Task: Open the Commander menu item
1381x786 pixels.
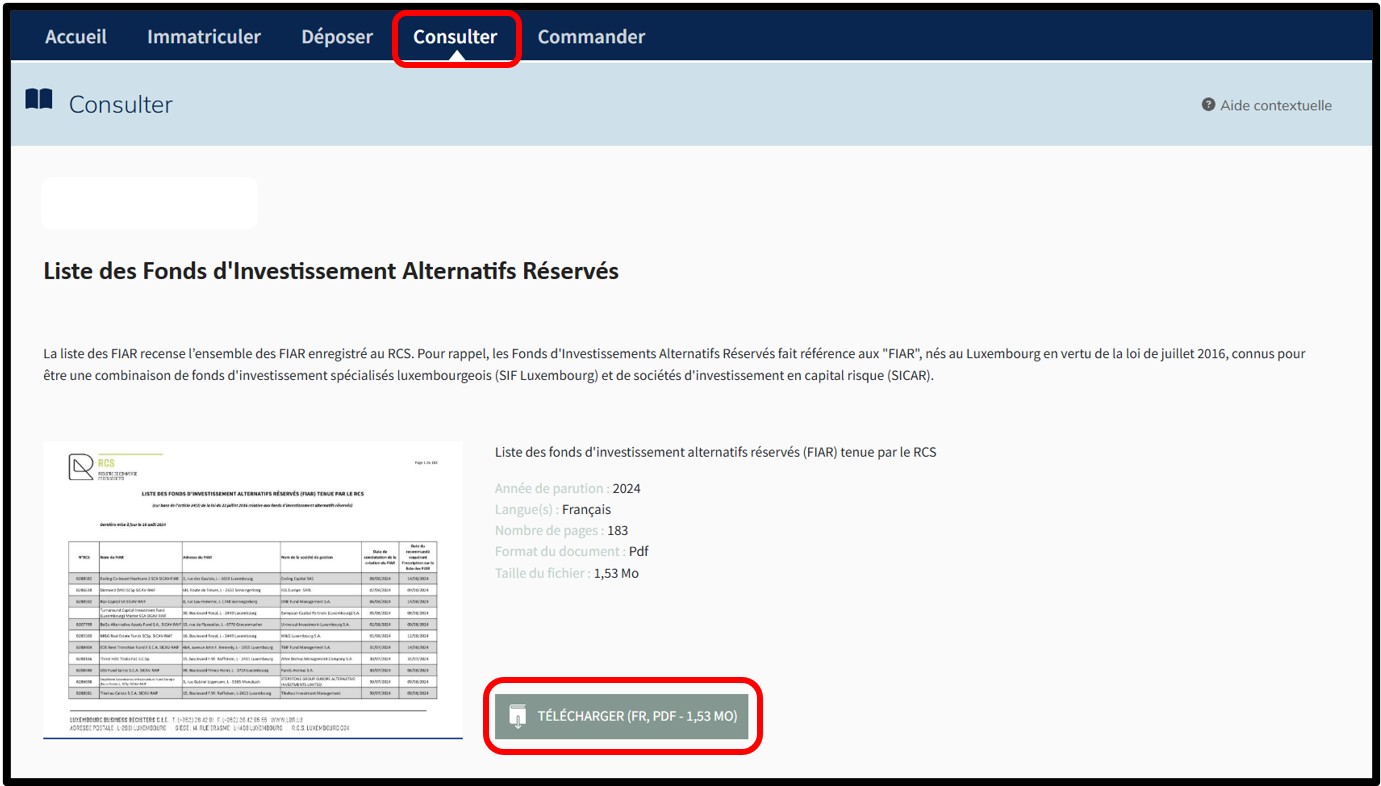Action: click(x=591, y=37)
